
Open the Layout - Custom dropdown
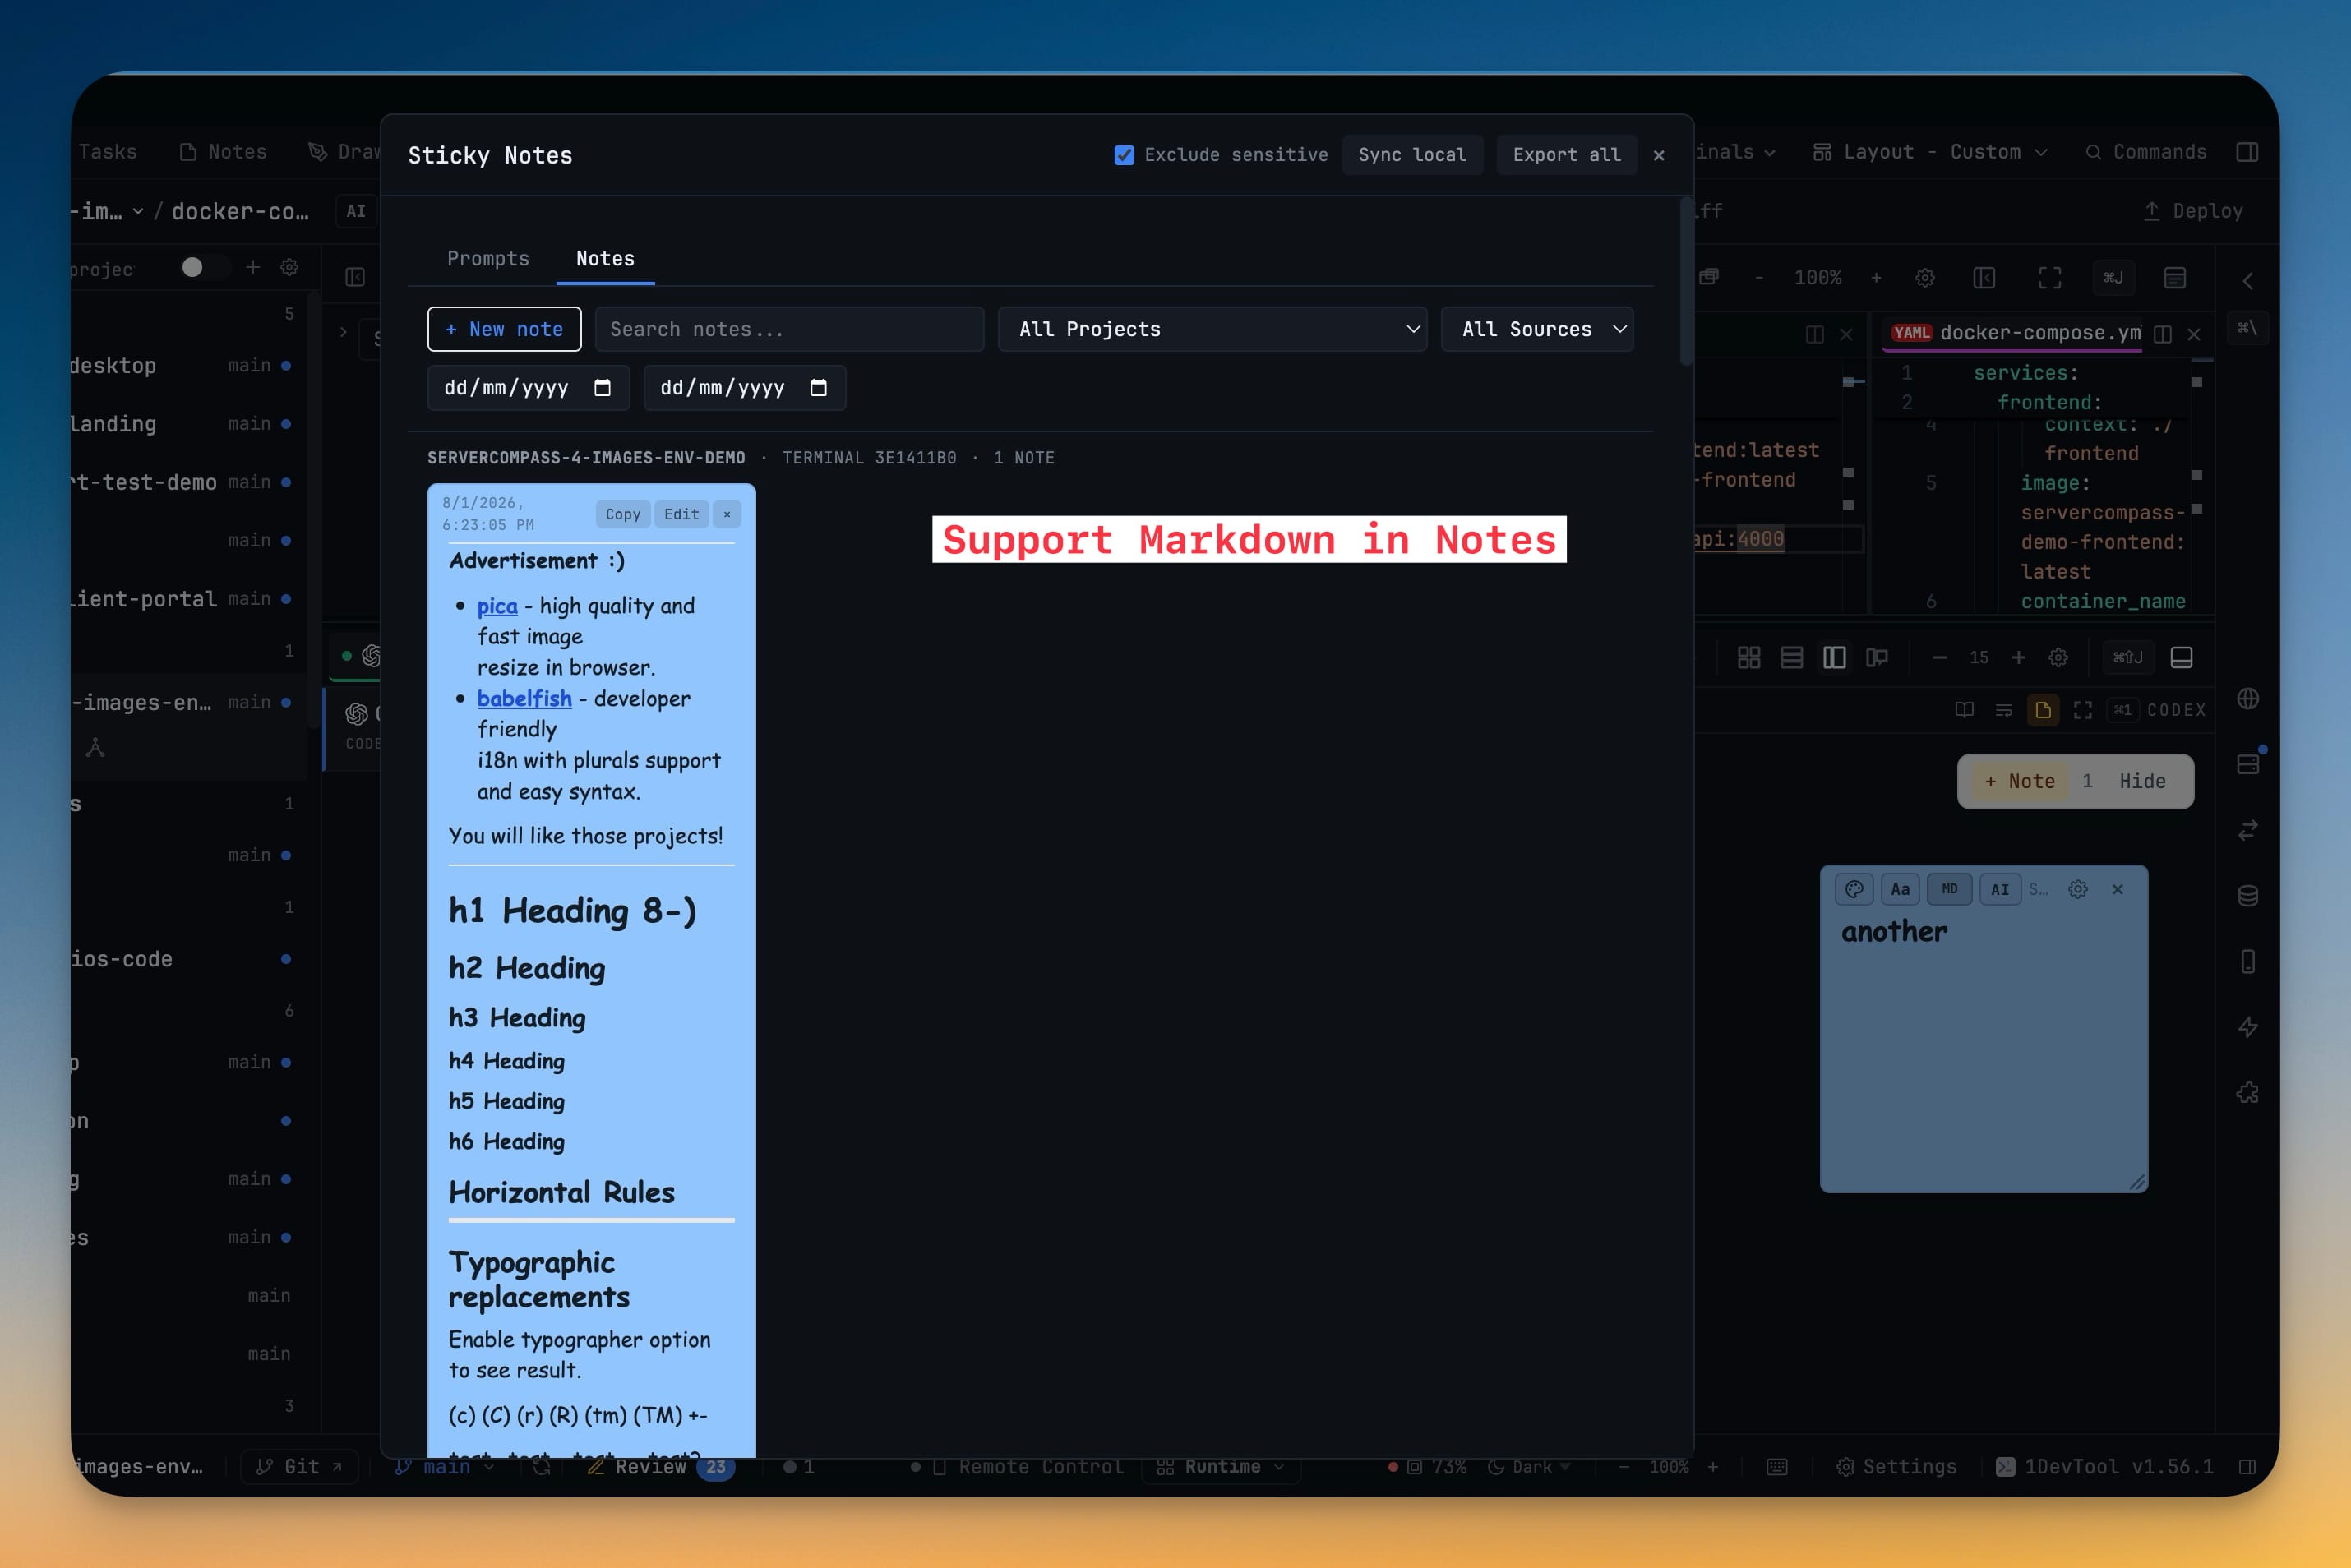[x=1930, y=152]
